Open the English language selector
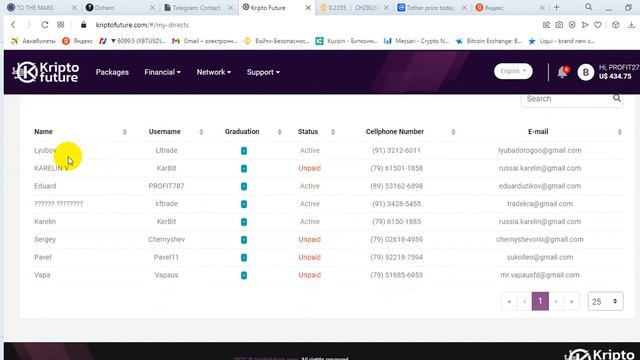 tap(513, 71)
